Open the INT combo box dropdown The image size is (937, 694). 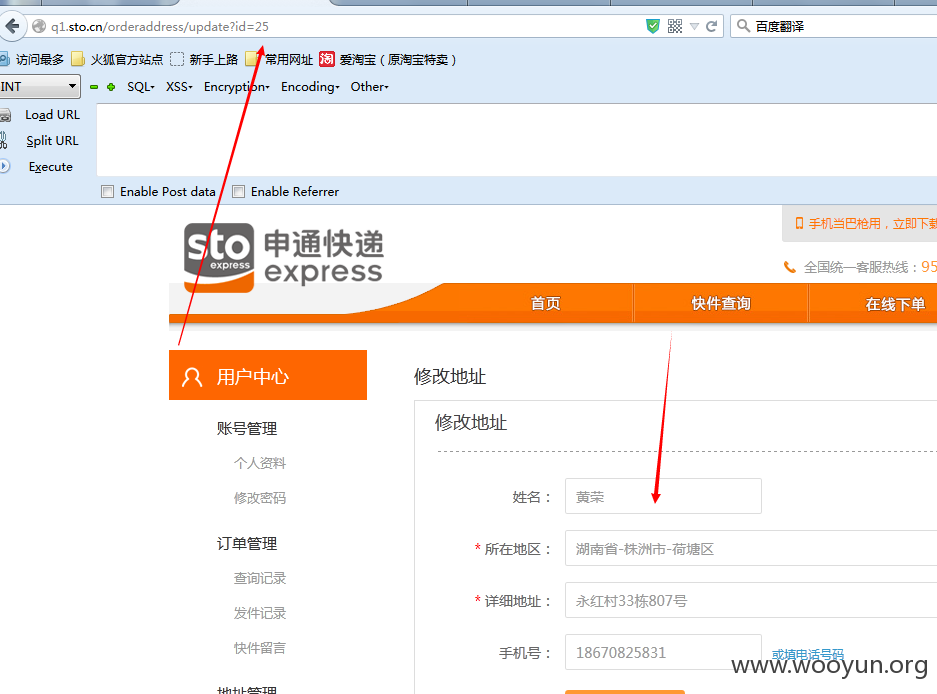point(70,87)
